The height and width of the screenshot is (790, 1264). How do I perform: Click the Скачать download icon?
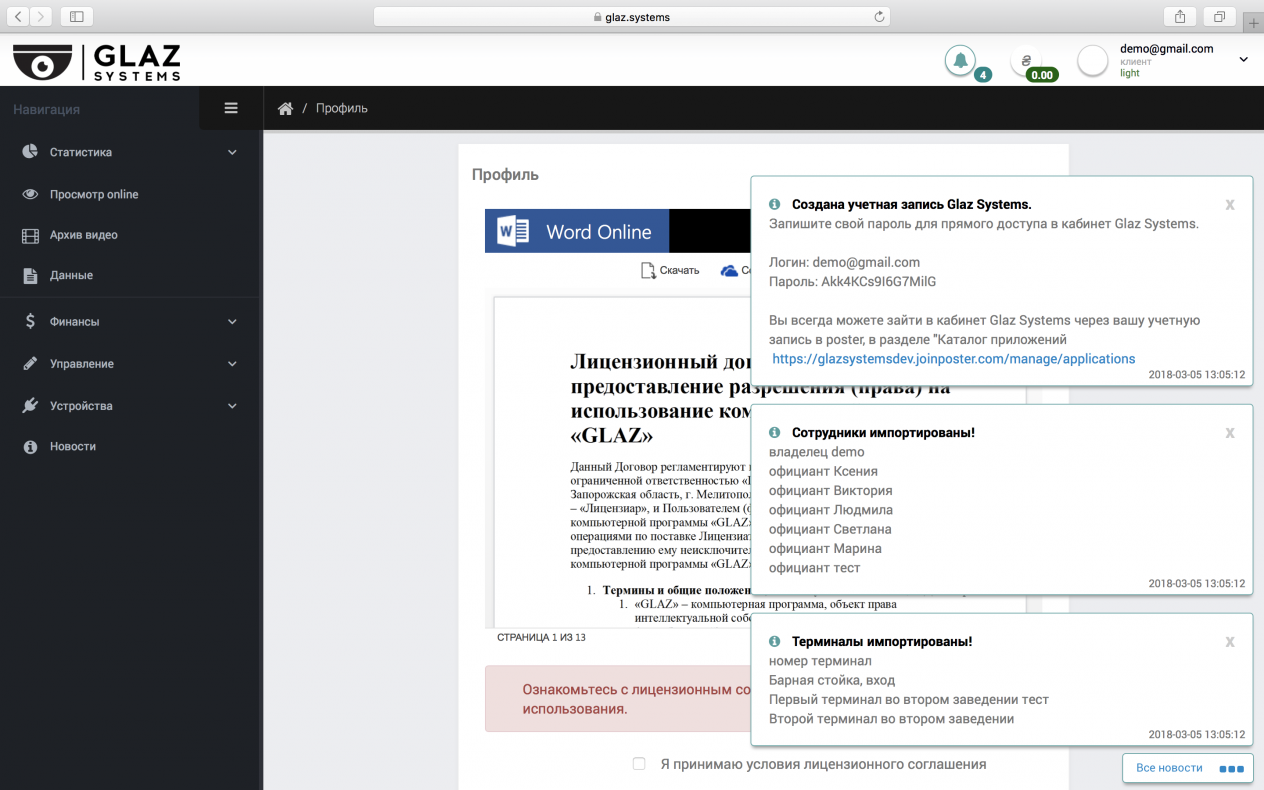[x=649, y=270]
